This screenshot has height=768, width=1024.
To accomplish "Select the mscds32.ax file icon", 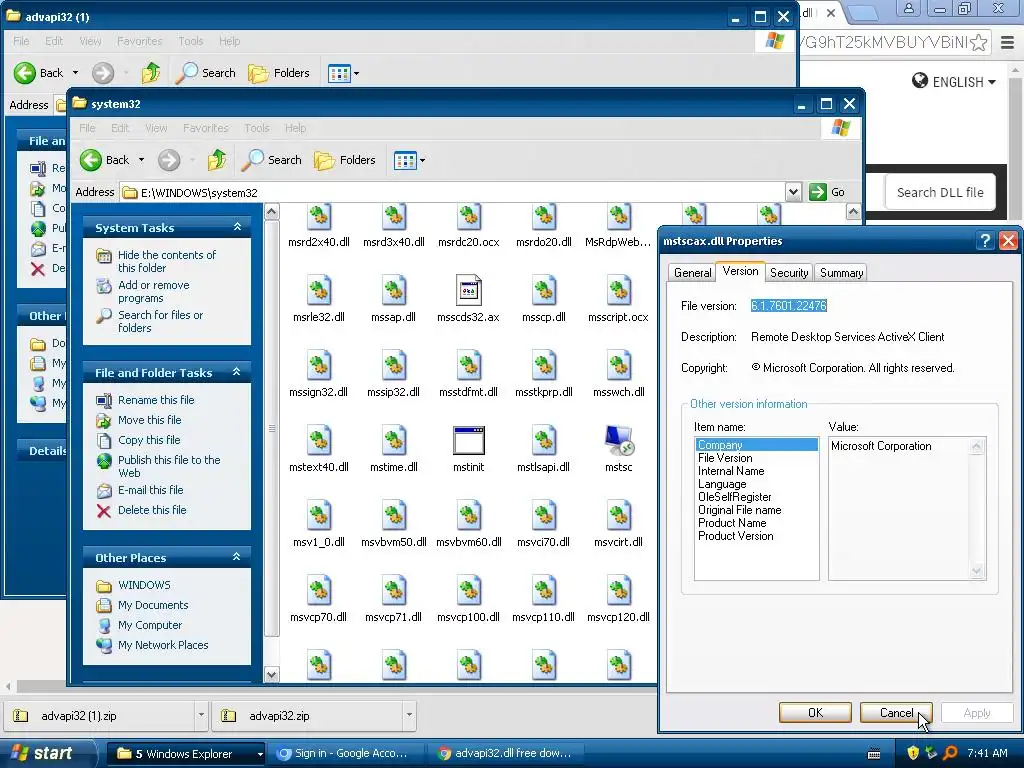I will [x=468, y=291].
